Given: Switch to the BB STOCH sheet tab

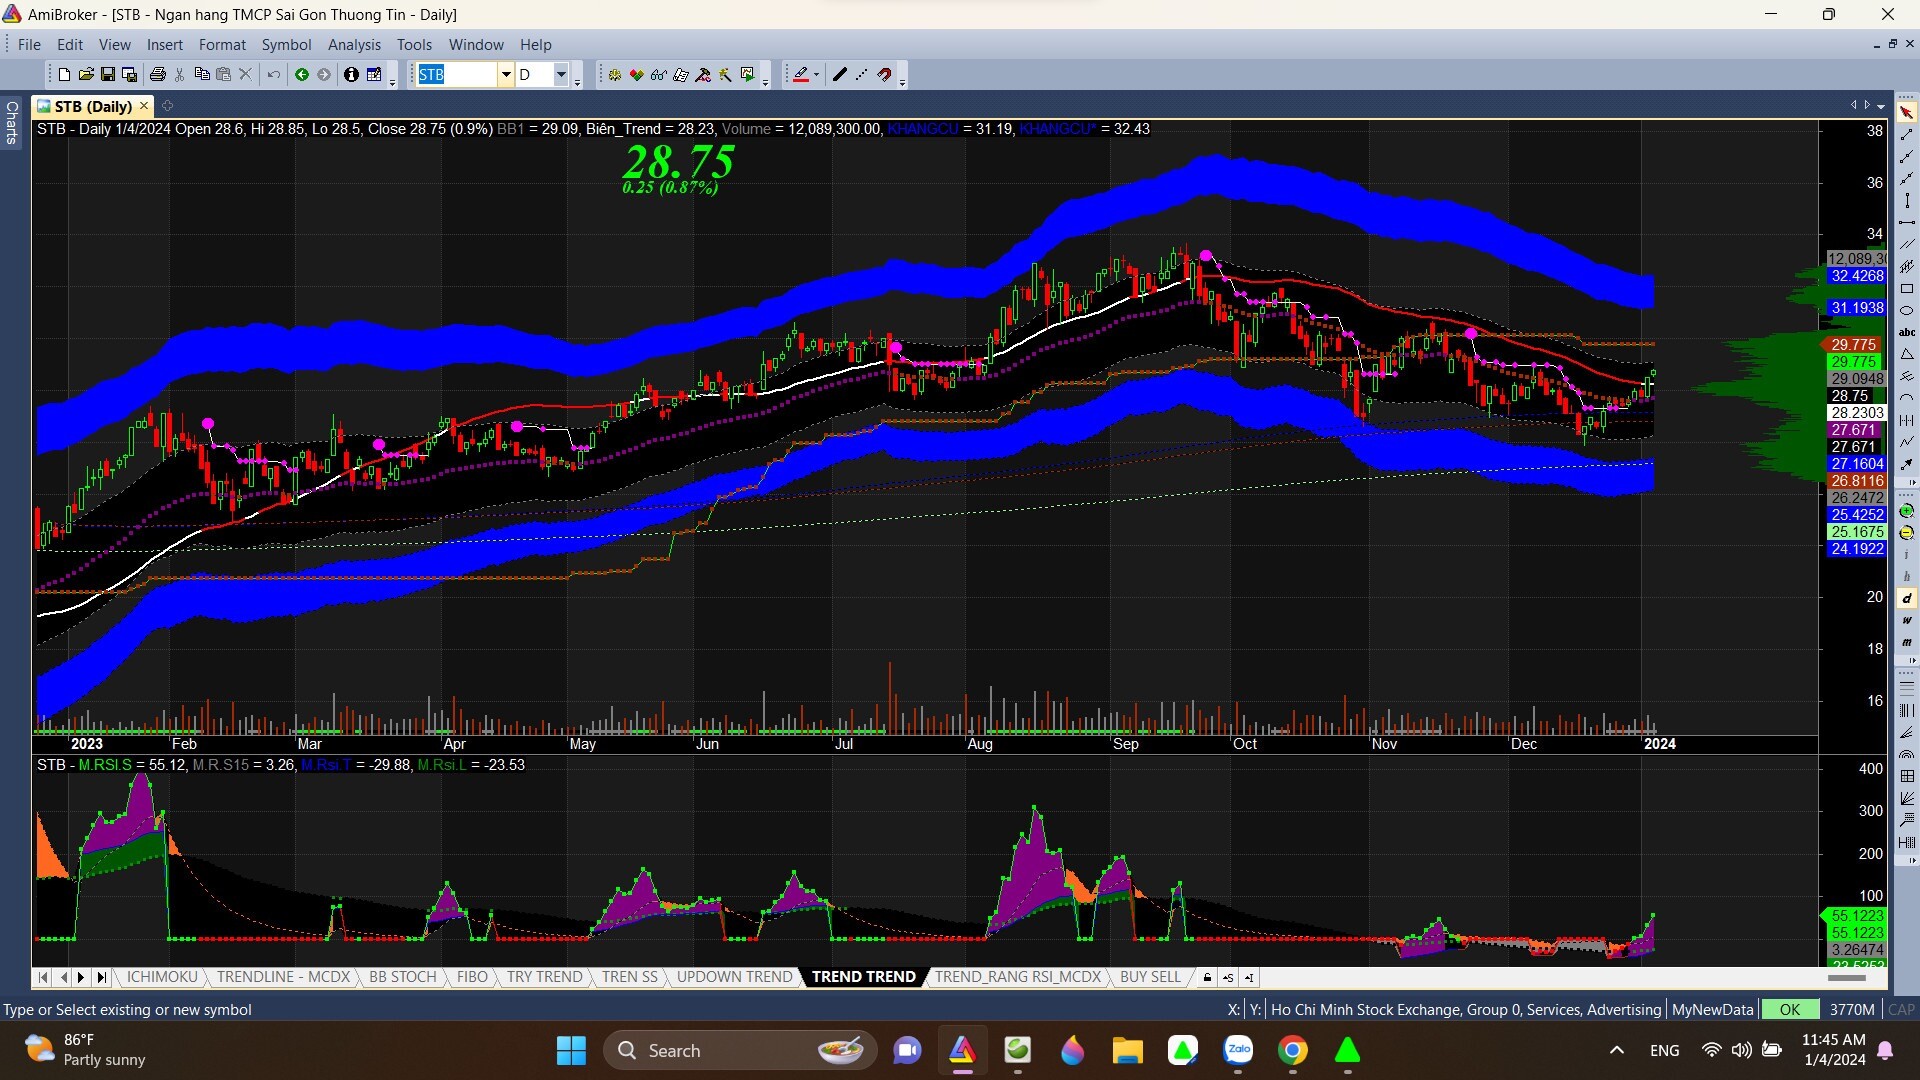Looking at the screenshot, I should (402, 977).
